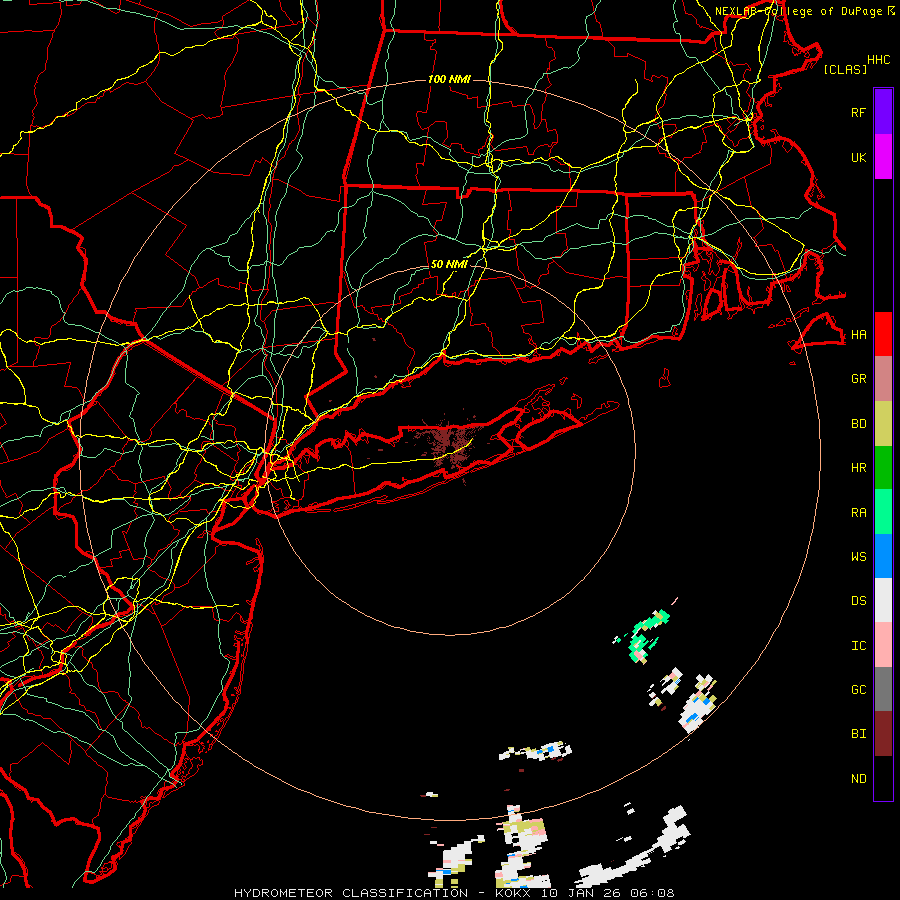Click the 'ND' legend label text
This screenshot has width=900, height=900.
coord(858,779)
